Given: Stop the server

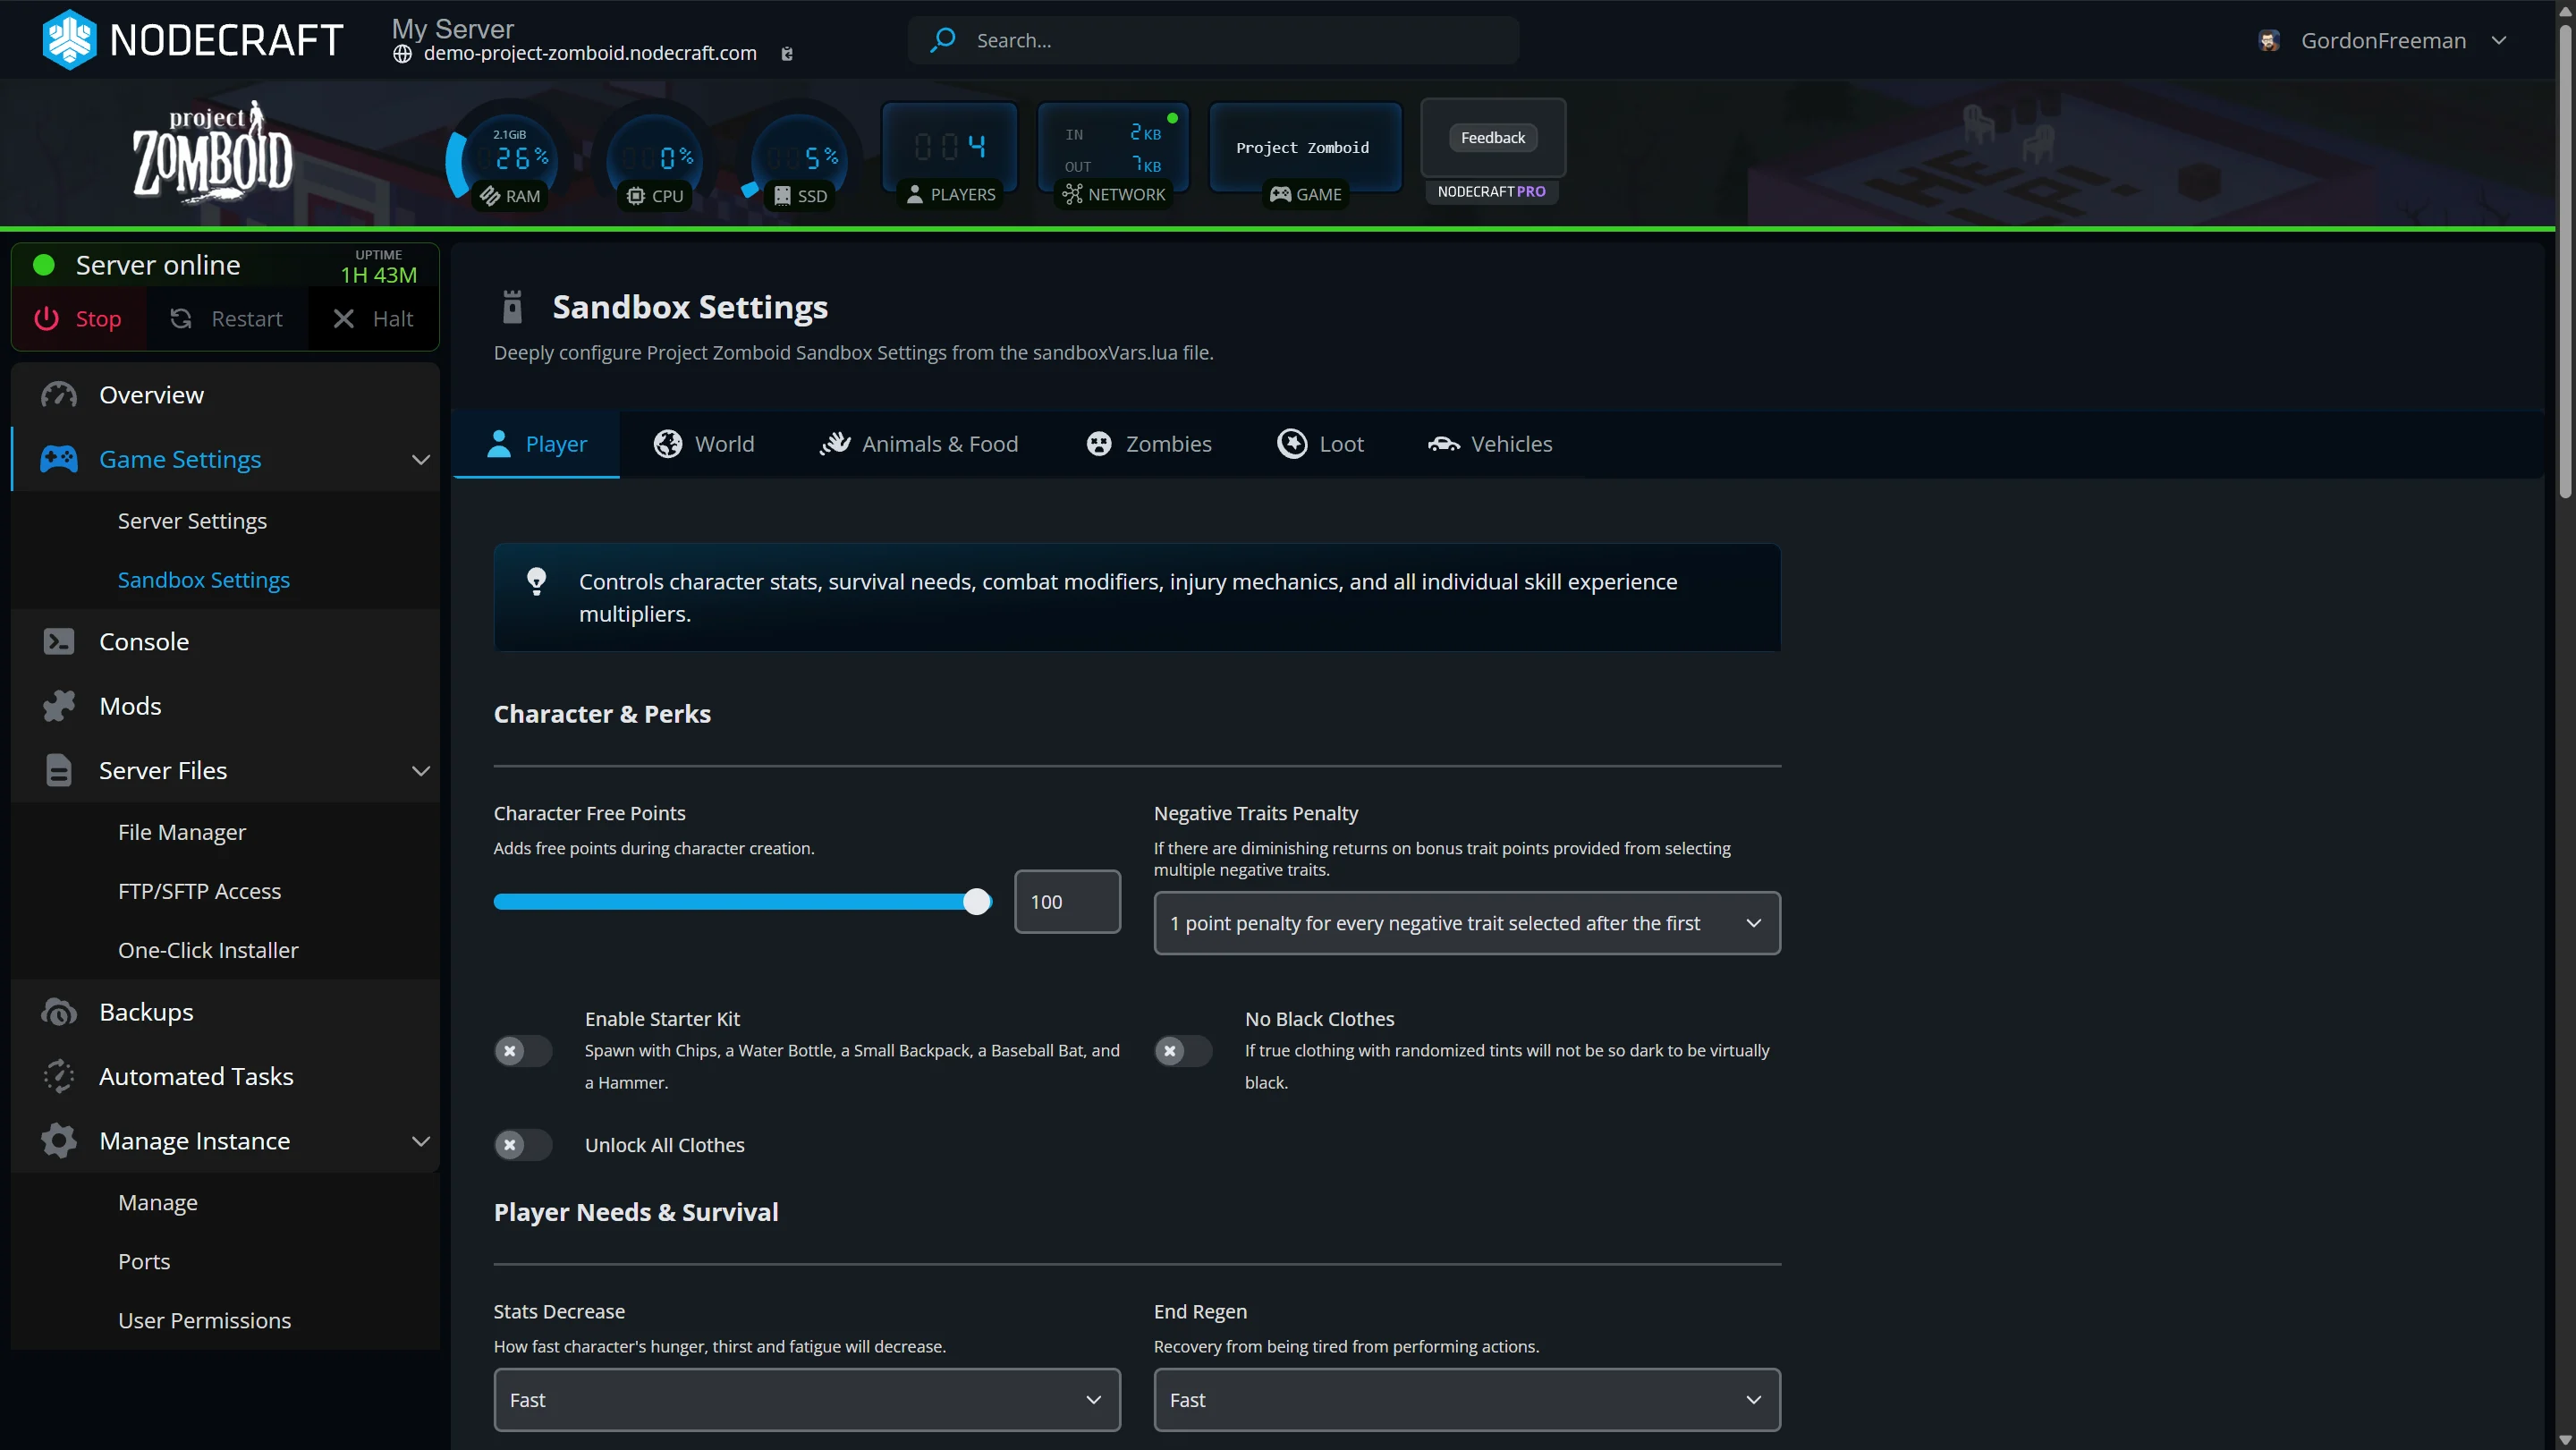Looking at the screenshot, I should 79,319.
